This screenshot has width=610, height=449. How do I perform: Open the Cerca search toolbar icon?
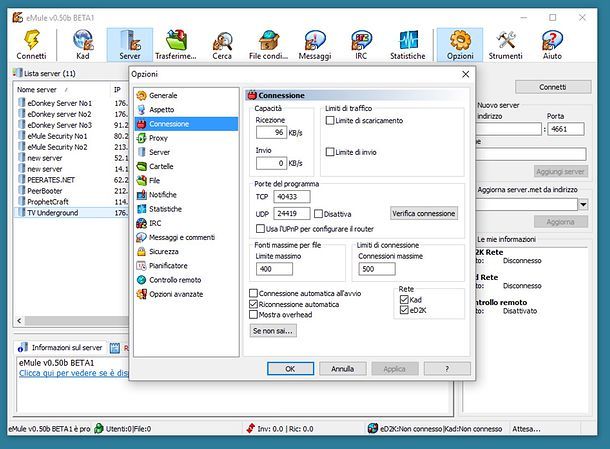coord(222,45)
